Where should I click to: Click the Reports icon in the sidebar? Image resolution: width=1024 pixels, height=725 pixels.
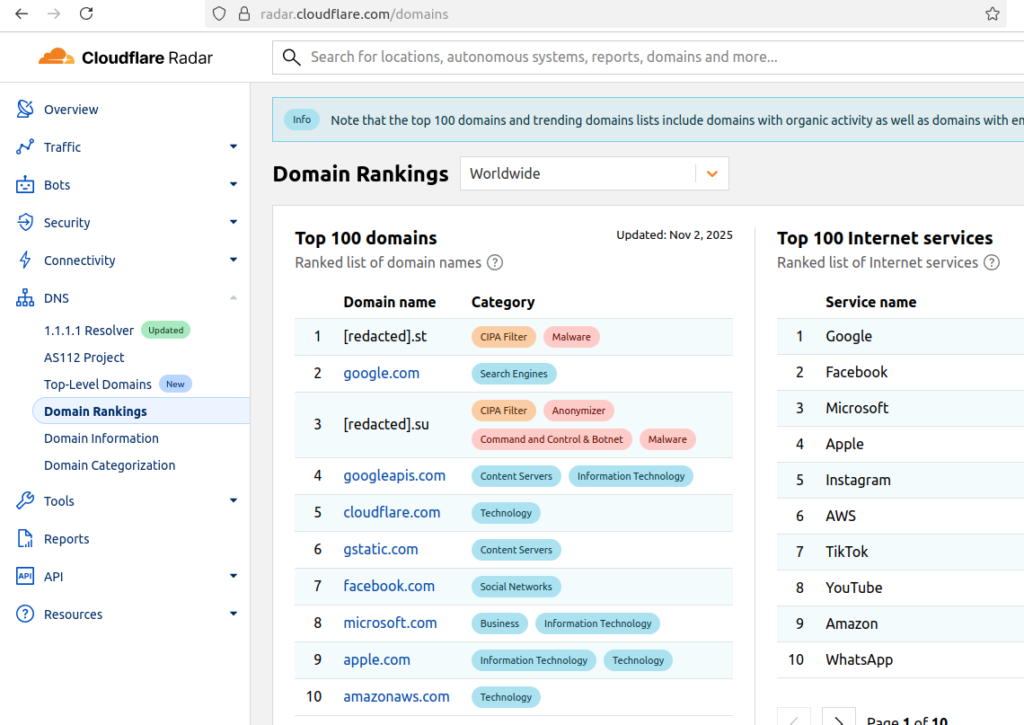(24, 538)
